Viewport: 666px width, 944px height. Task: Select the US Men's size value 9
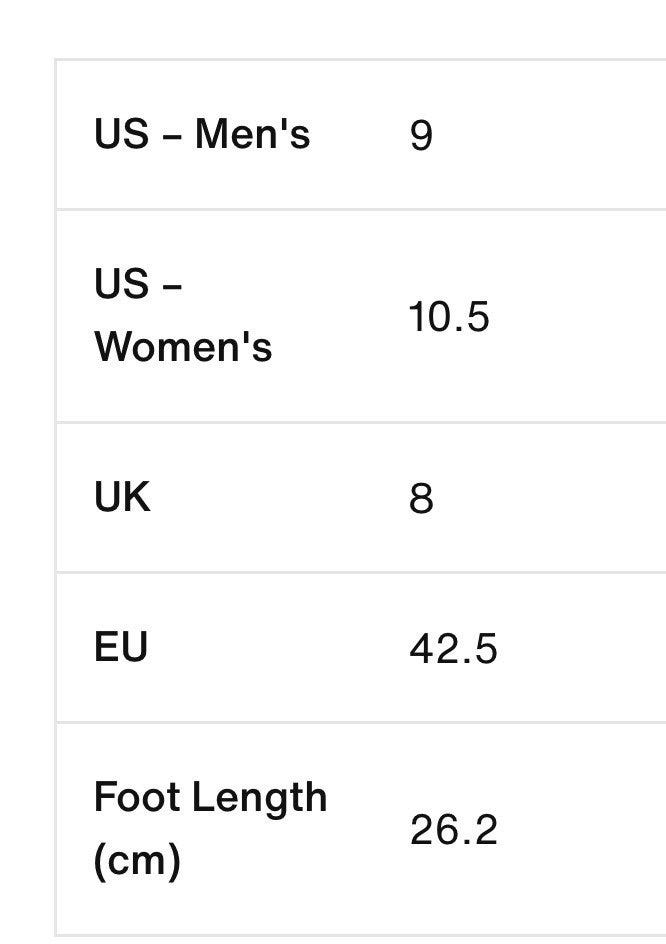(421, 135)
